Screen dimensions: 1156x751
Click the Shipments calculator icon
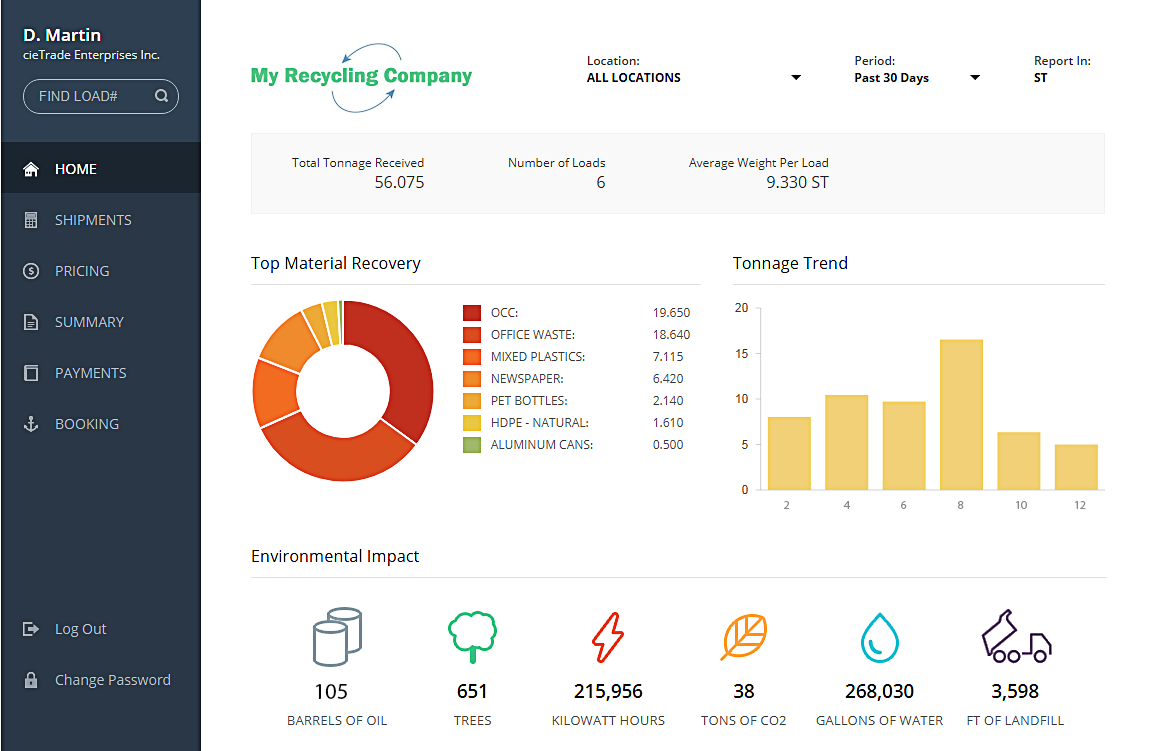coord(31,220)
